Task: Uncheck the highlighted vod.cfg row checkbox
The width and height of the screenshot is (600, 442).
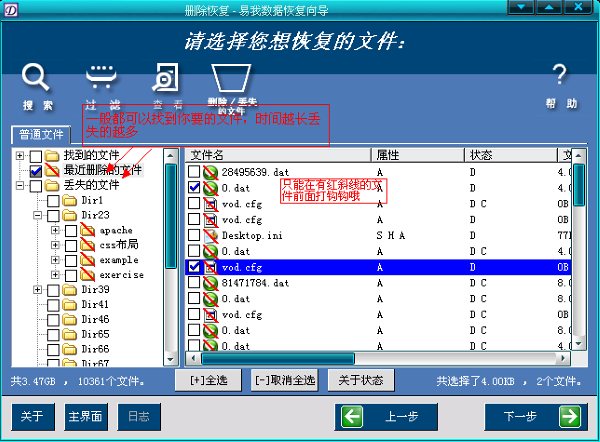Action: tap(194, 266)
